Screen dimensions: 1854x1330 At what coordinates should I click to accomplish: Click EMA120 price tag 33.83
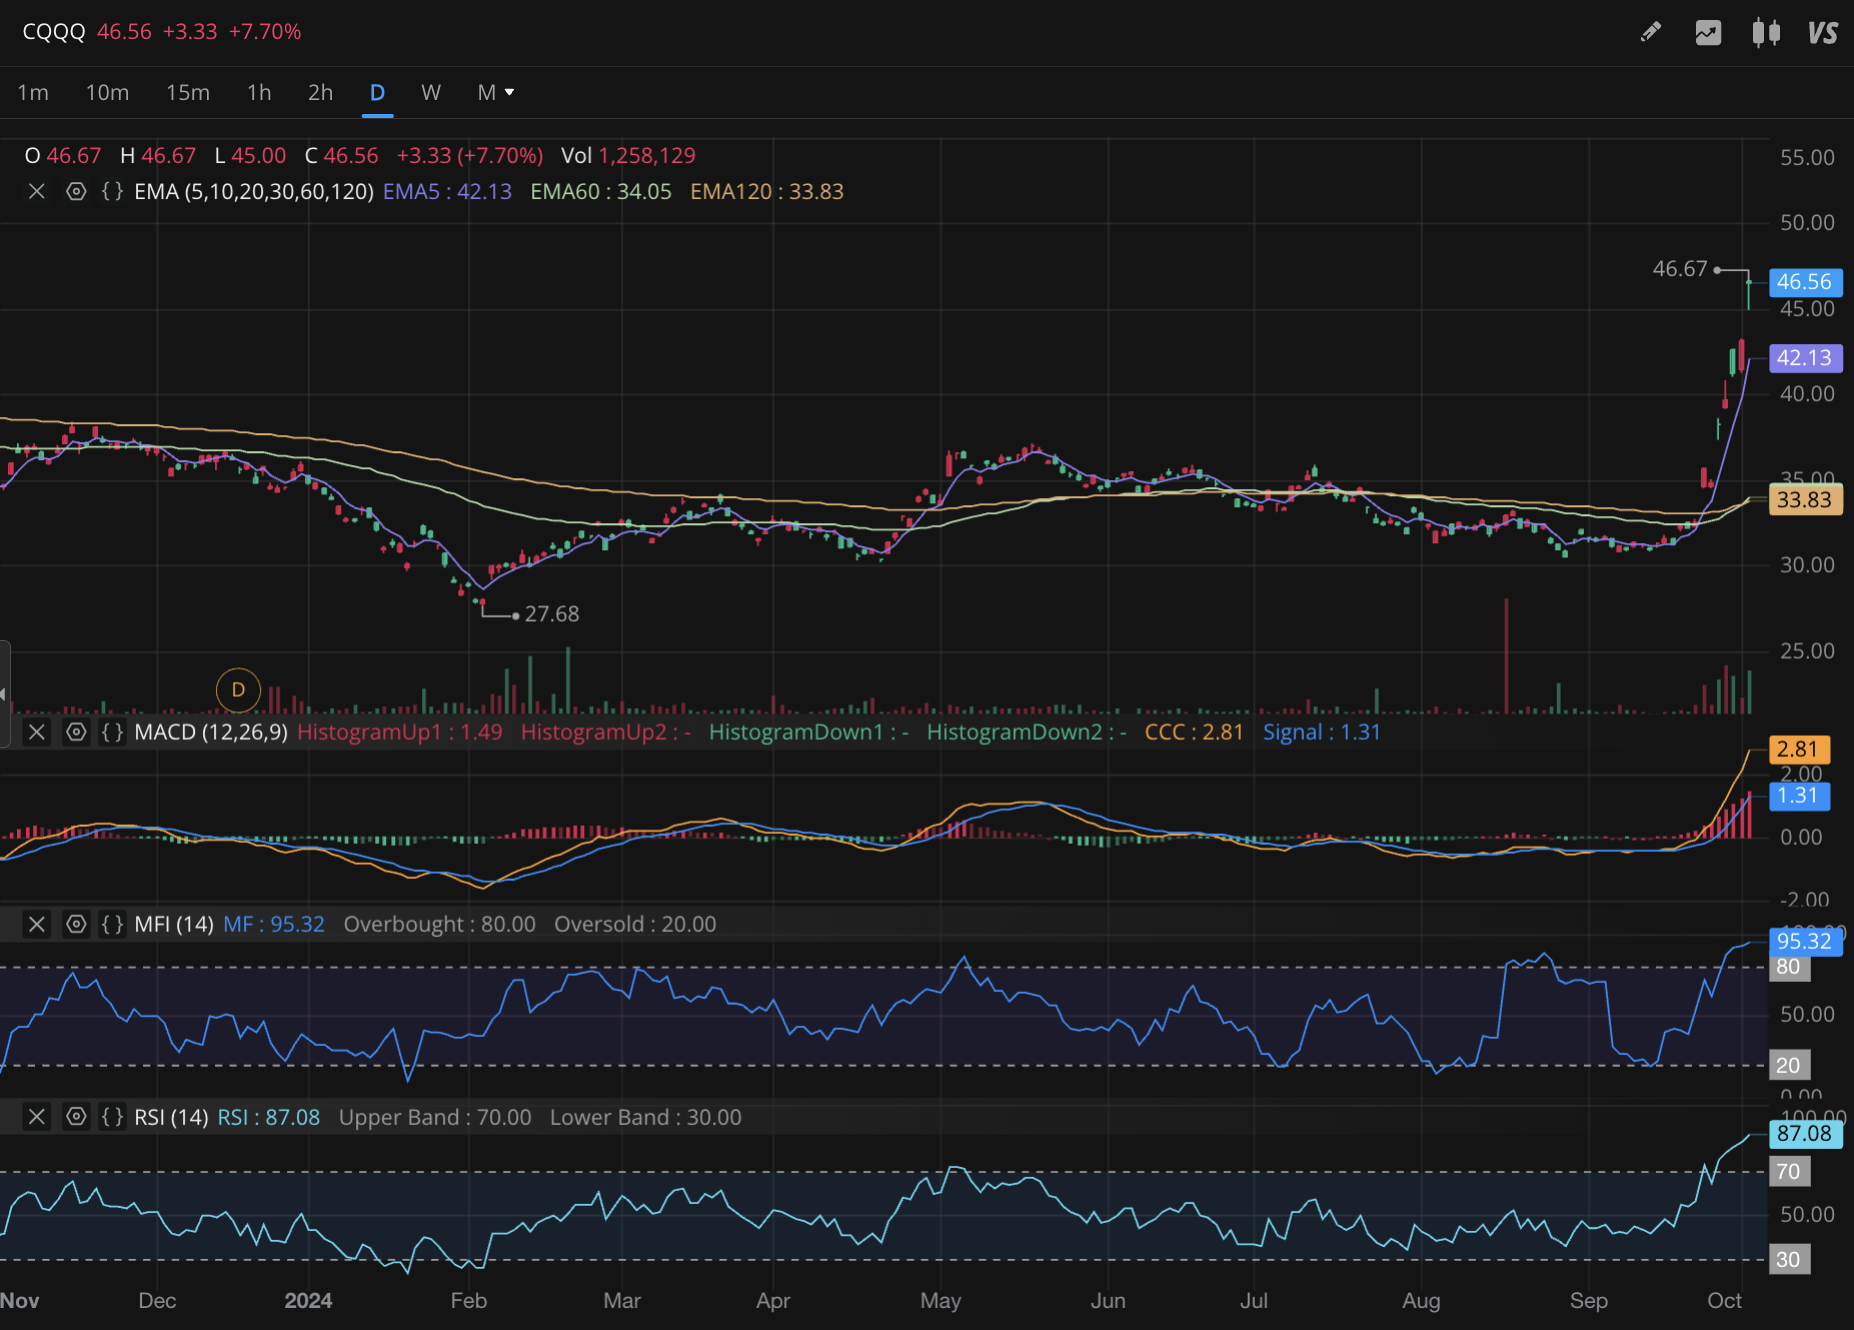pos(1805,500)
